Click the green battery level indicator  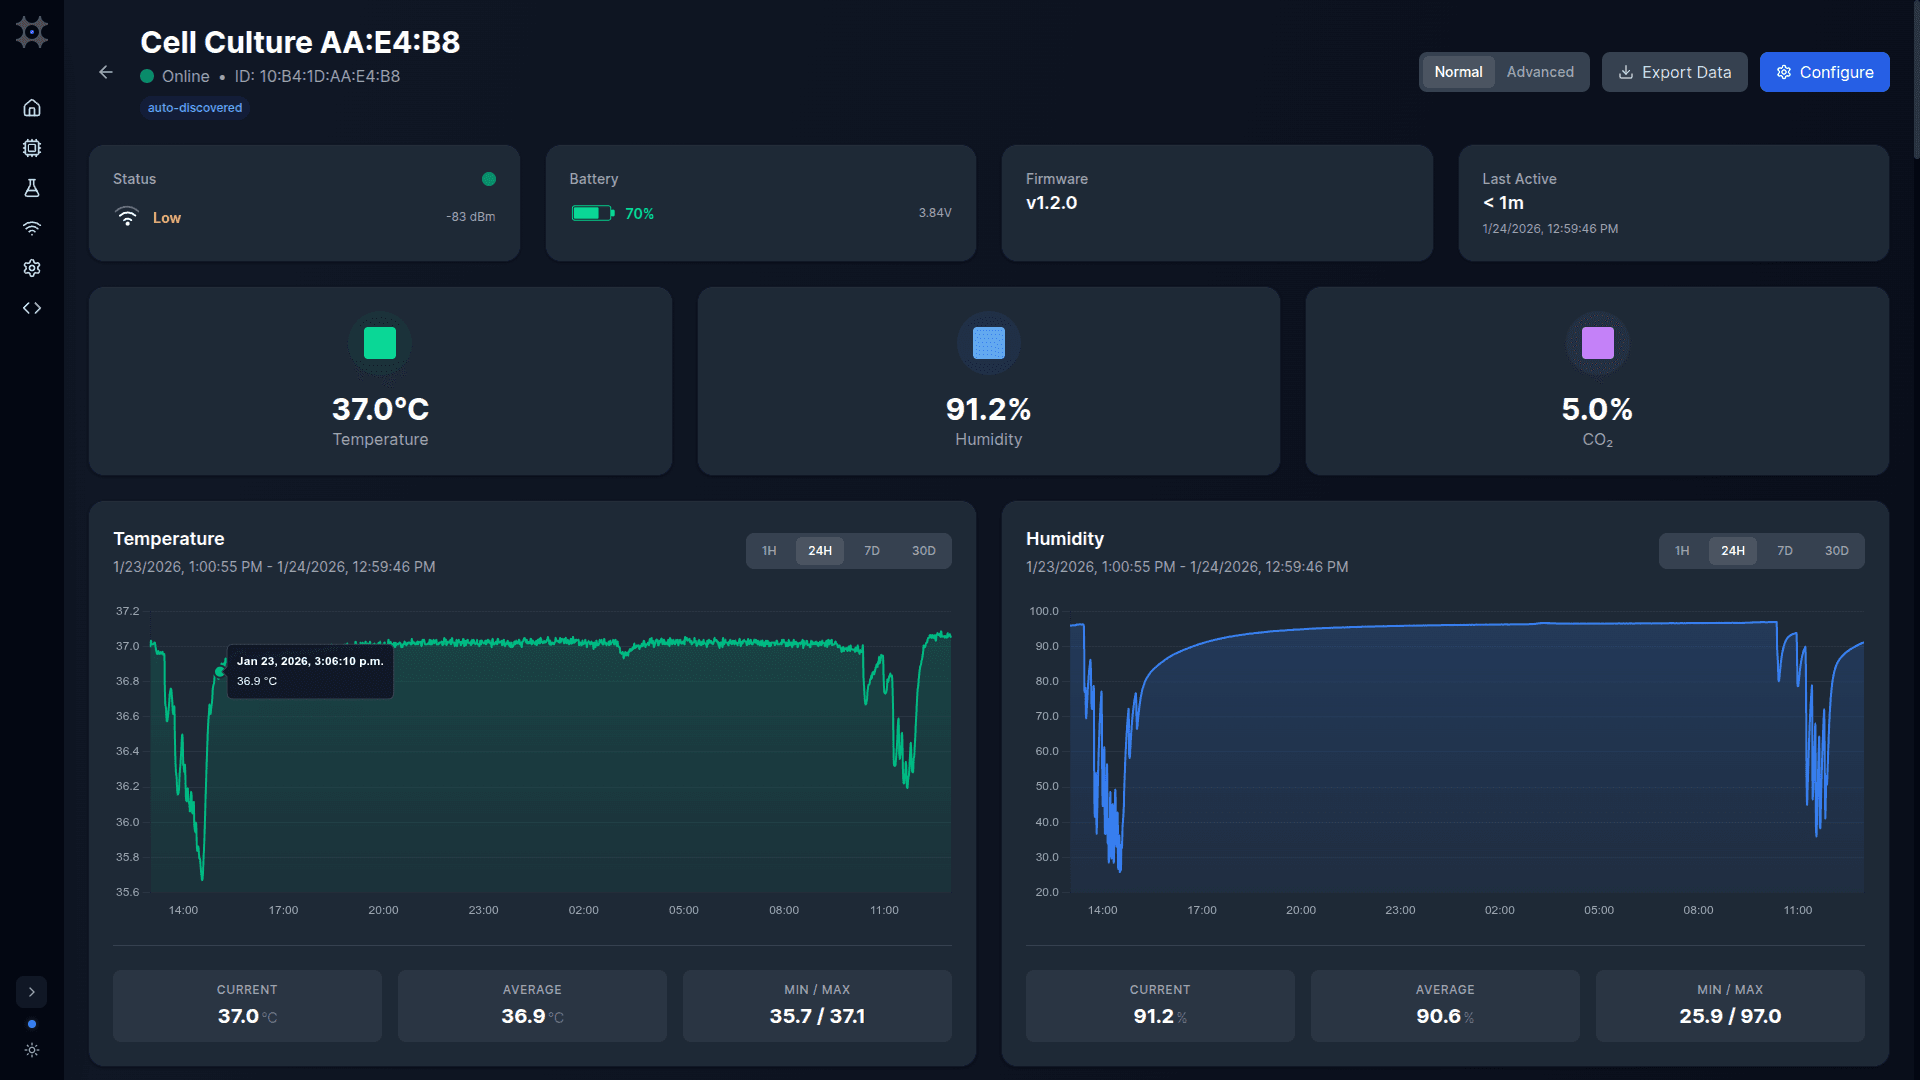point(593,213)
